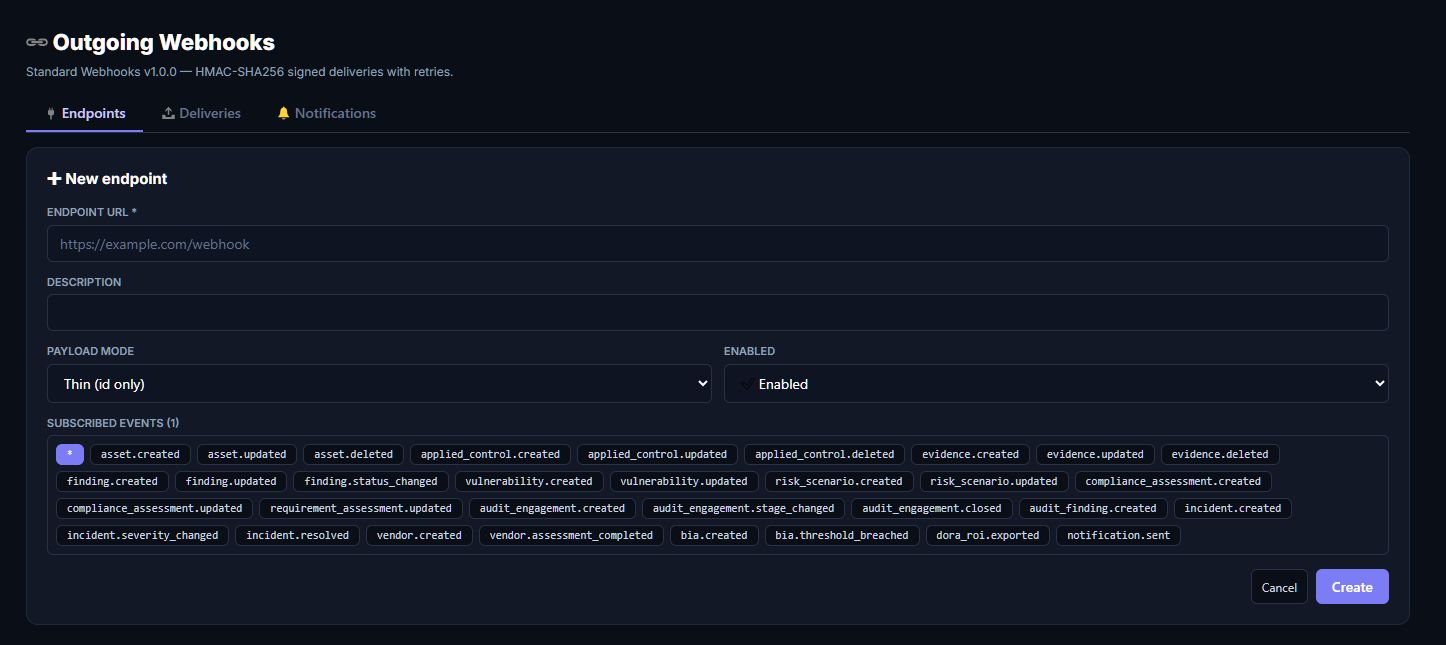Pick the audit_engagement.created chip
Screen dimensions: 1446x645
(x=552, y=508)
